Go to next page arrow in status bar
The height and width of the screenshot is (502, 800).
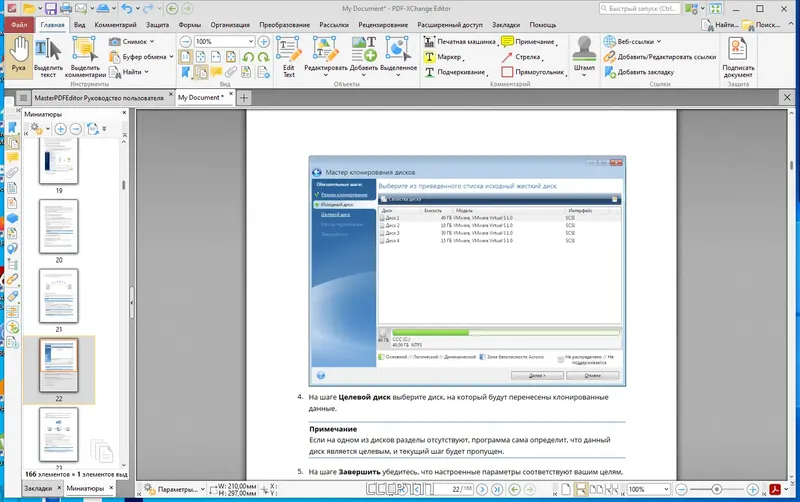pos(482,489)
